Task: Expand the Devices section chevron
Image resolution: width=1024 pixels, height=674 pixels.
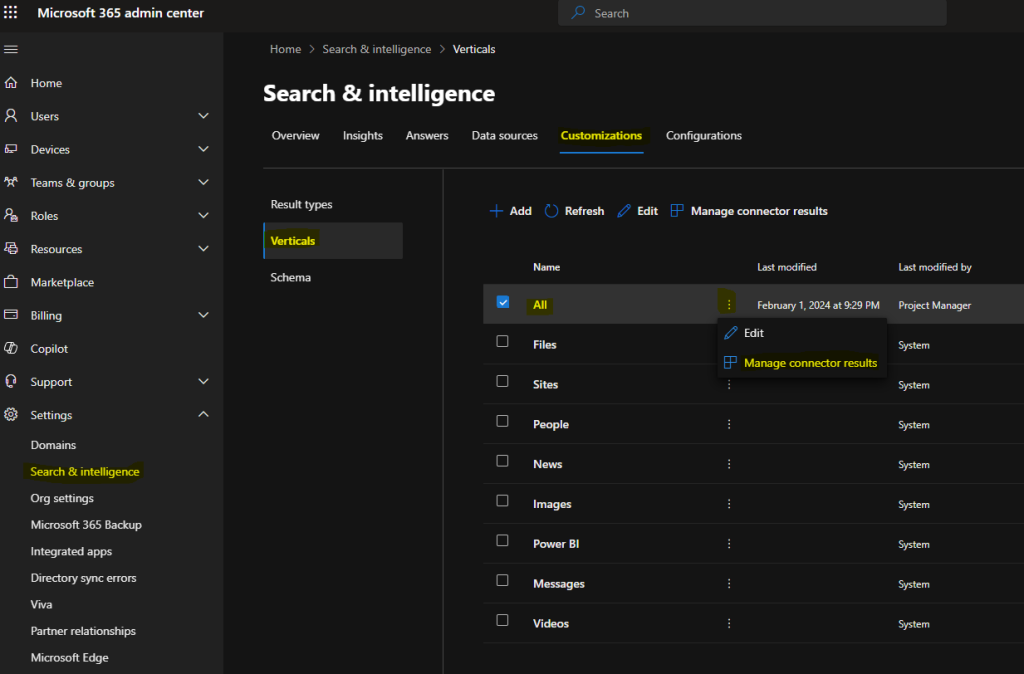Action: [x=204, y=149]
